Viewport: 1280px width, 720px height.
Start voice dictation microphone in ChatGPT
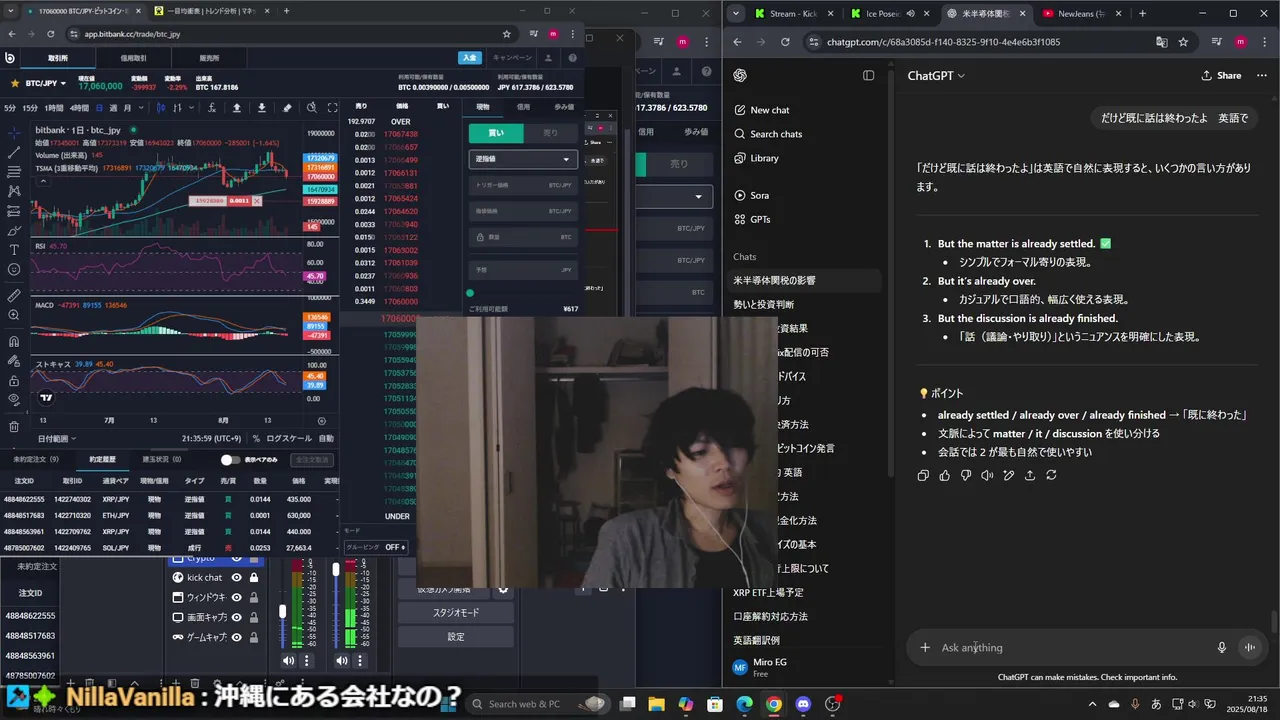(x=1221, y=647)
